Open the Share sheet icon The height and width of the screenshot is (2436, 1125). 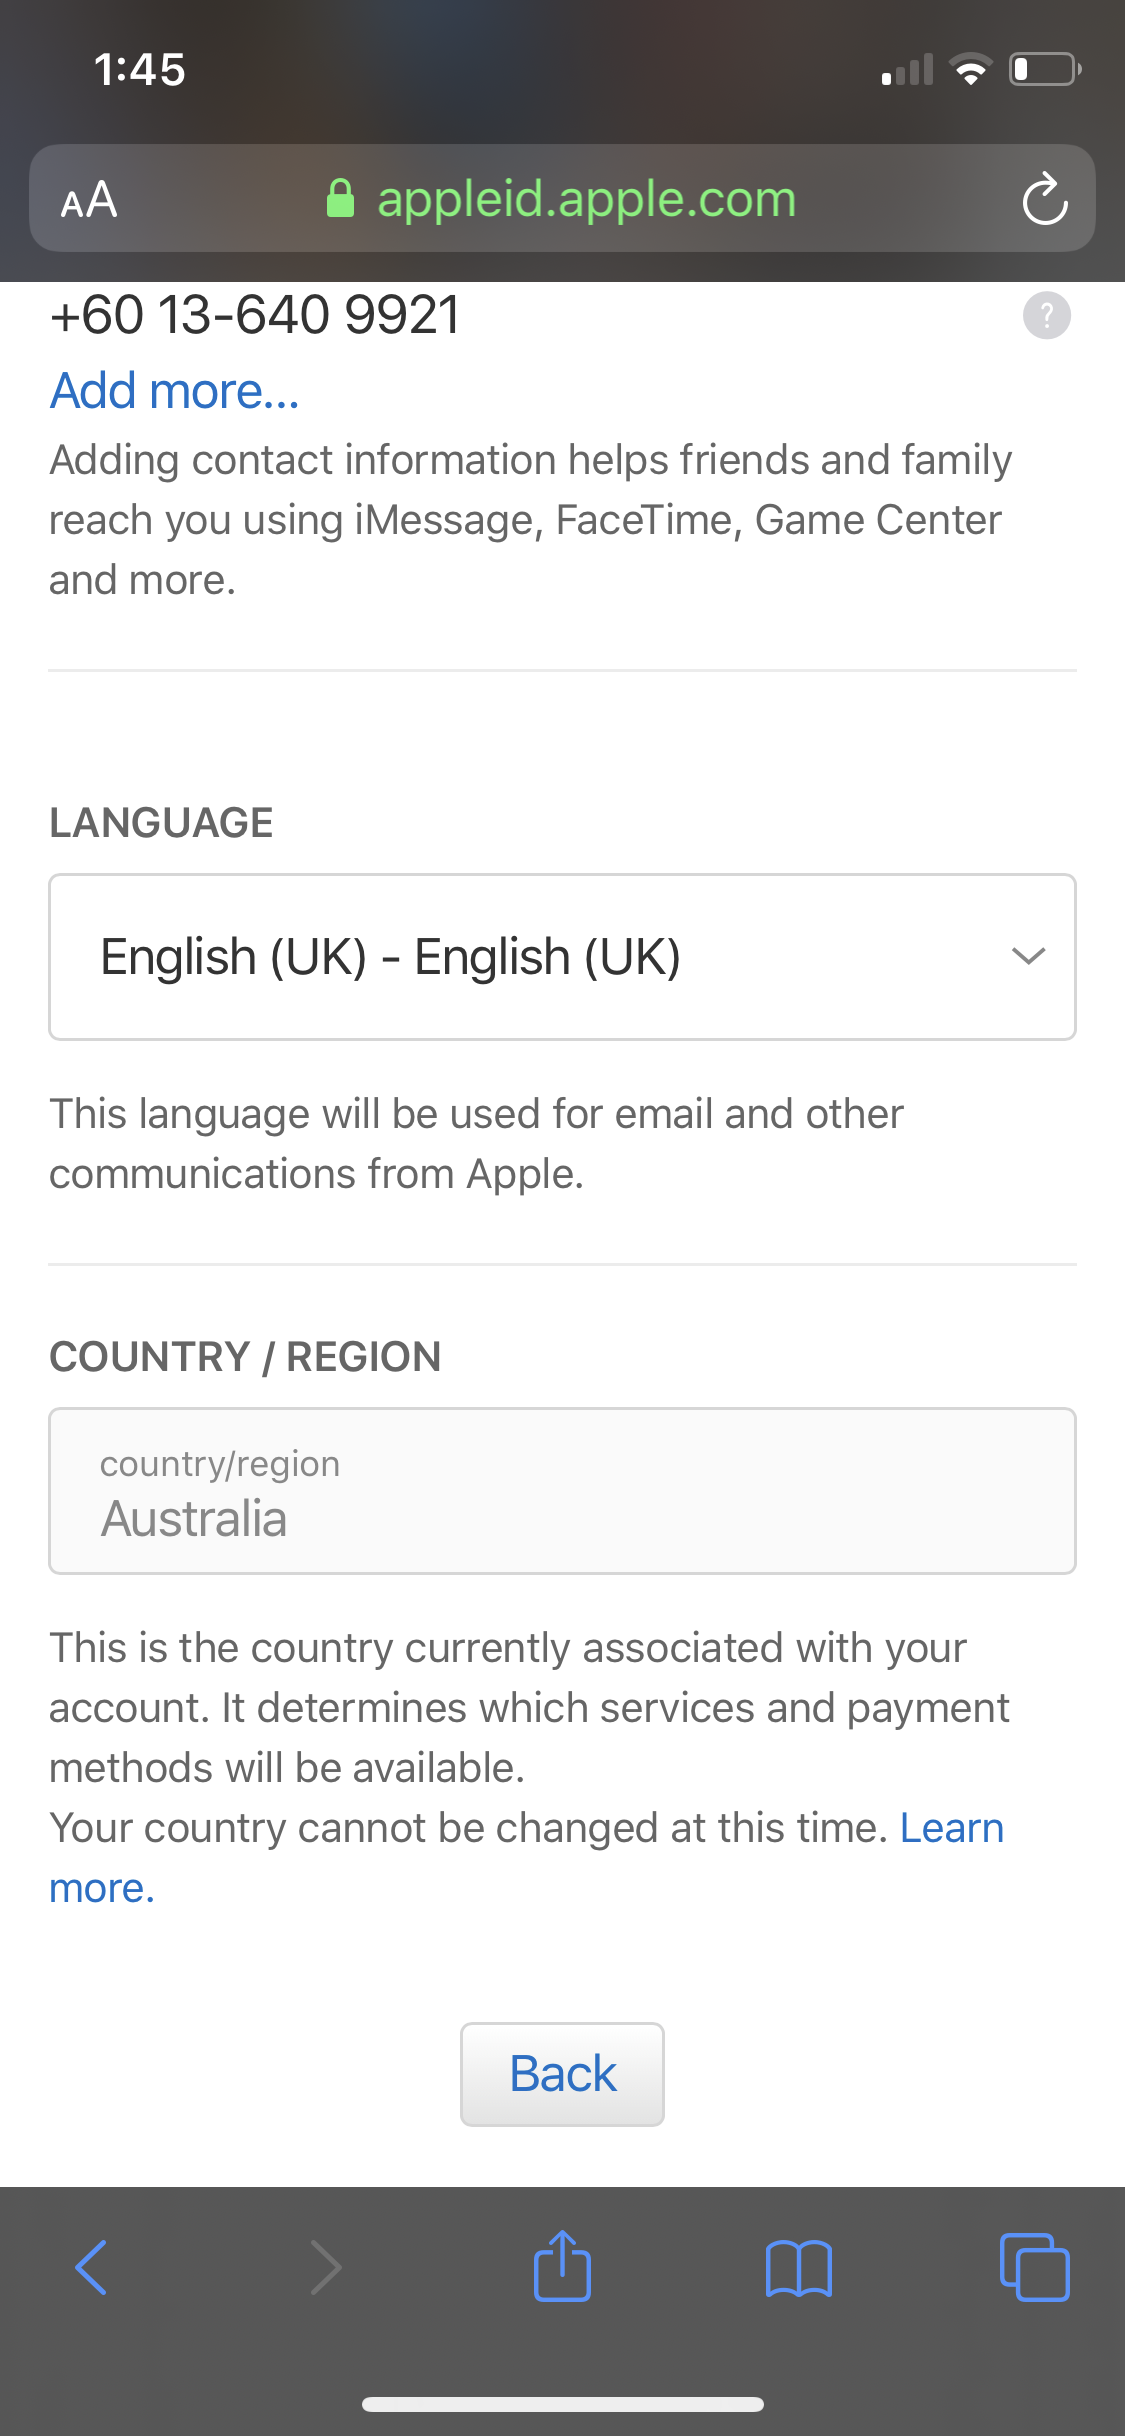coord(562,2266)
